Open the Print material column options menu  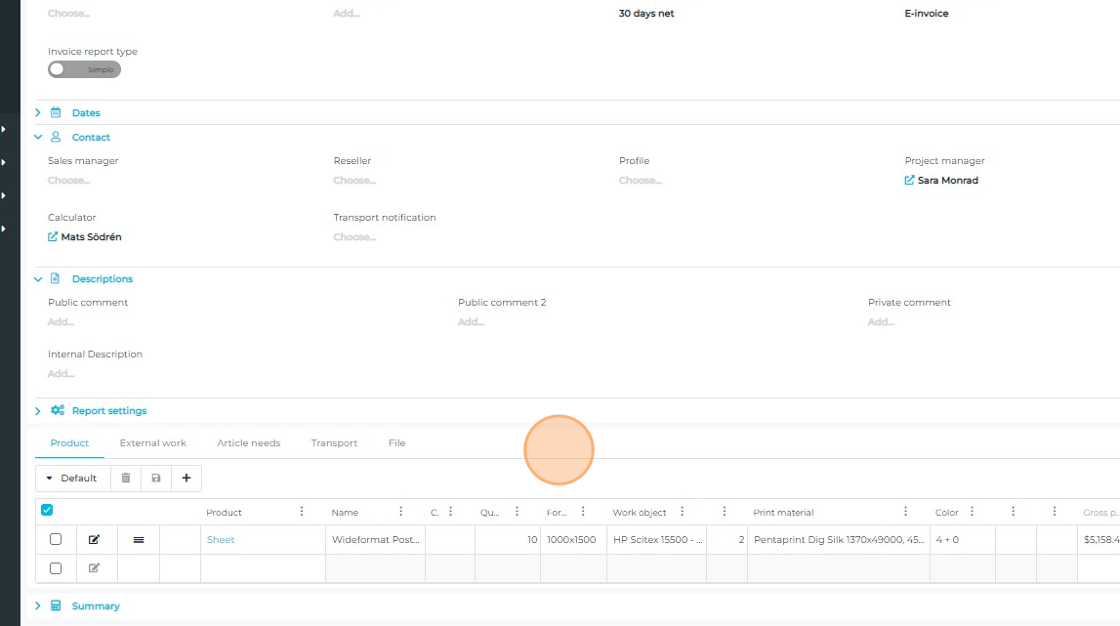[x=905, y=512]
